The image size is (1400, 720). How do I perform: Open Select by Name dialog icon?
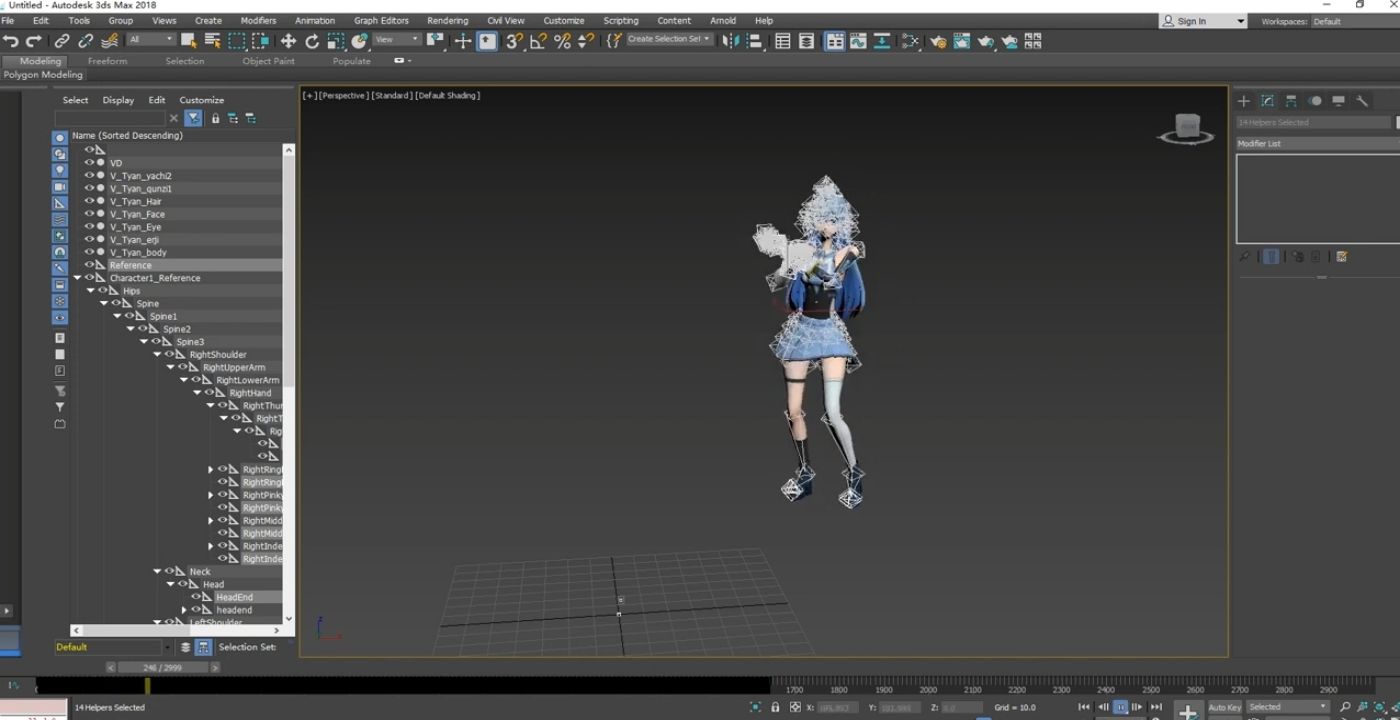pyautogui.click(x=212, y=41)
